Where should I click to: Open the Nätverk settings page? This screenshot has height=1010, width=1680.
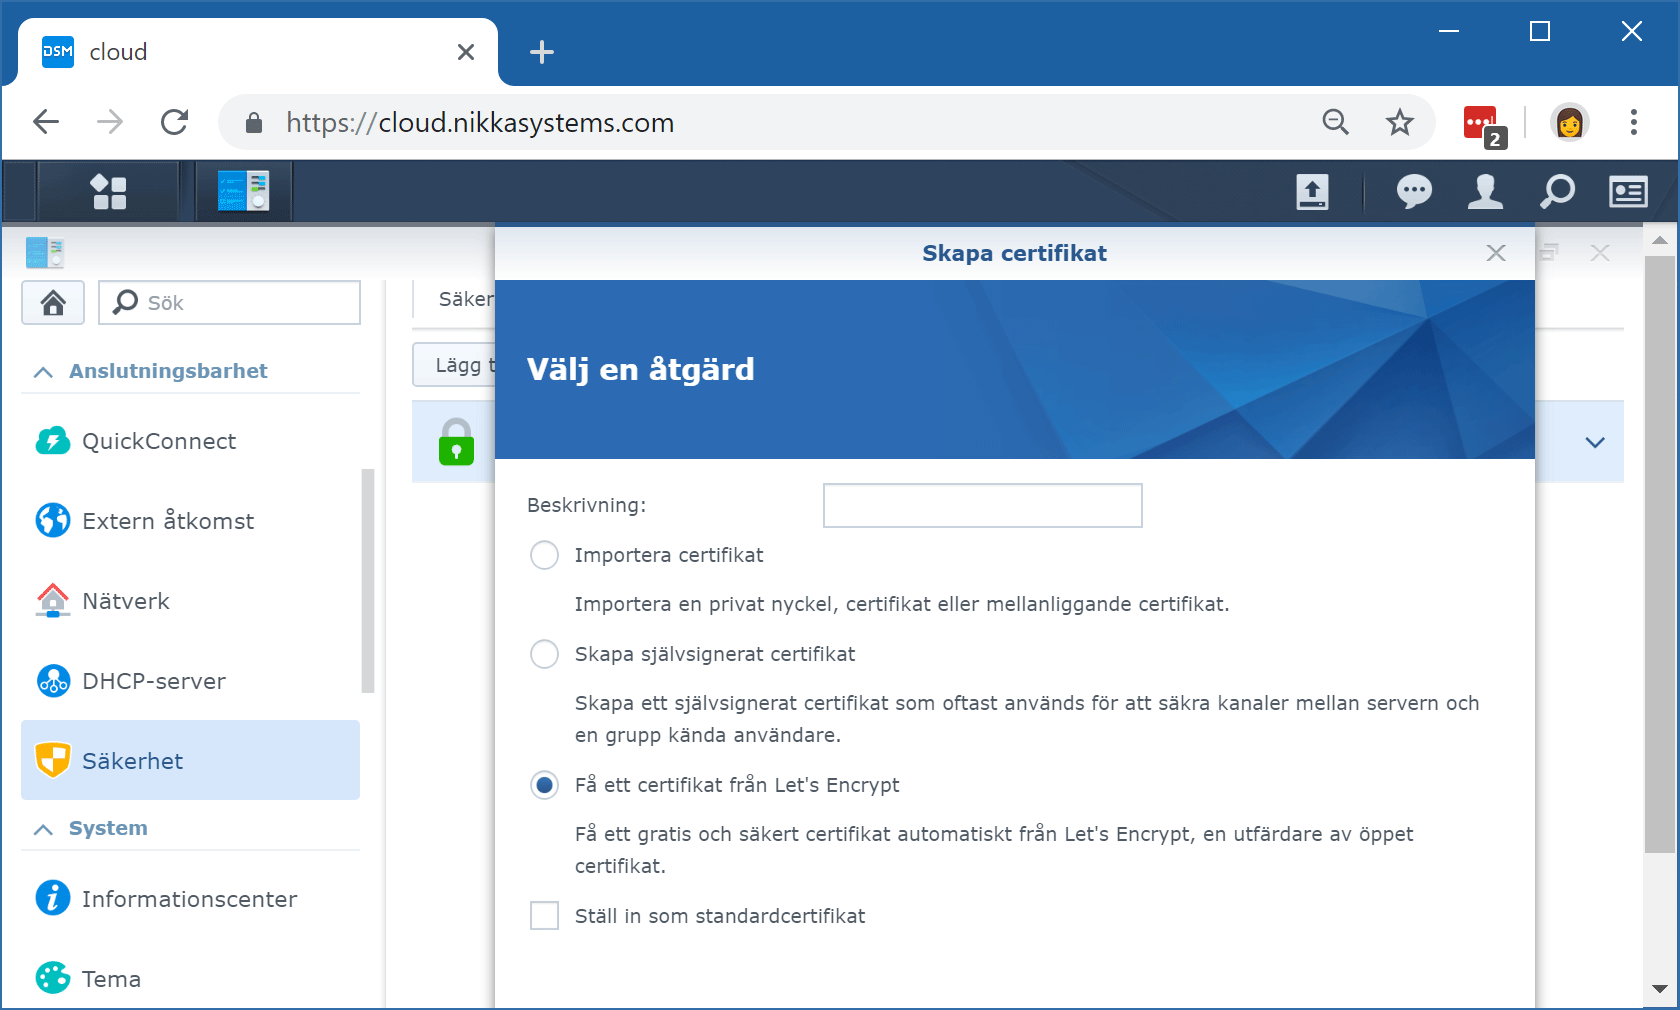190,601
